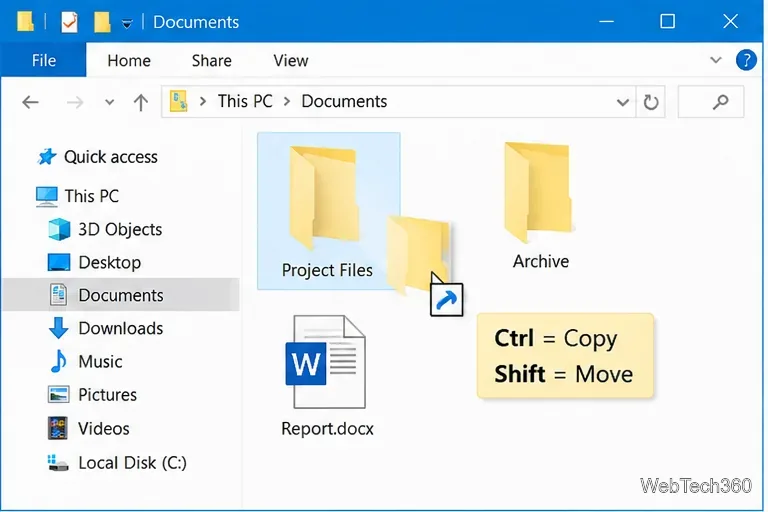
Task: Open Downloads in navigation pane
Action: 120,328
